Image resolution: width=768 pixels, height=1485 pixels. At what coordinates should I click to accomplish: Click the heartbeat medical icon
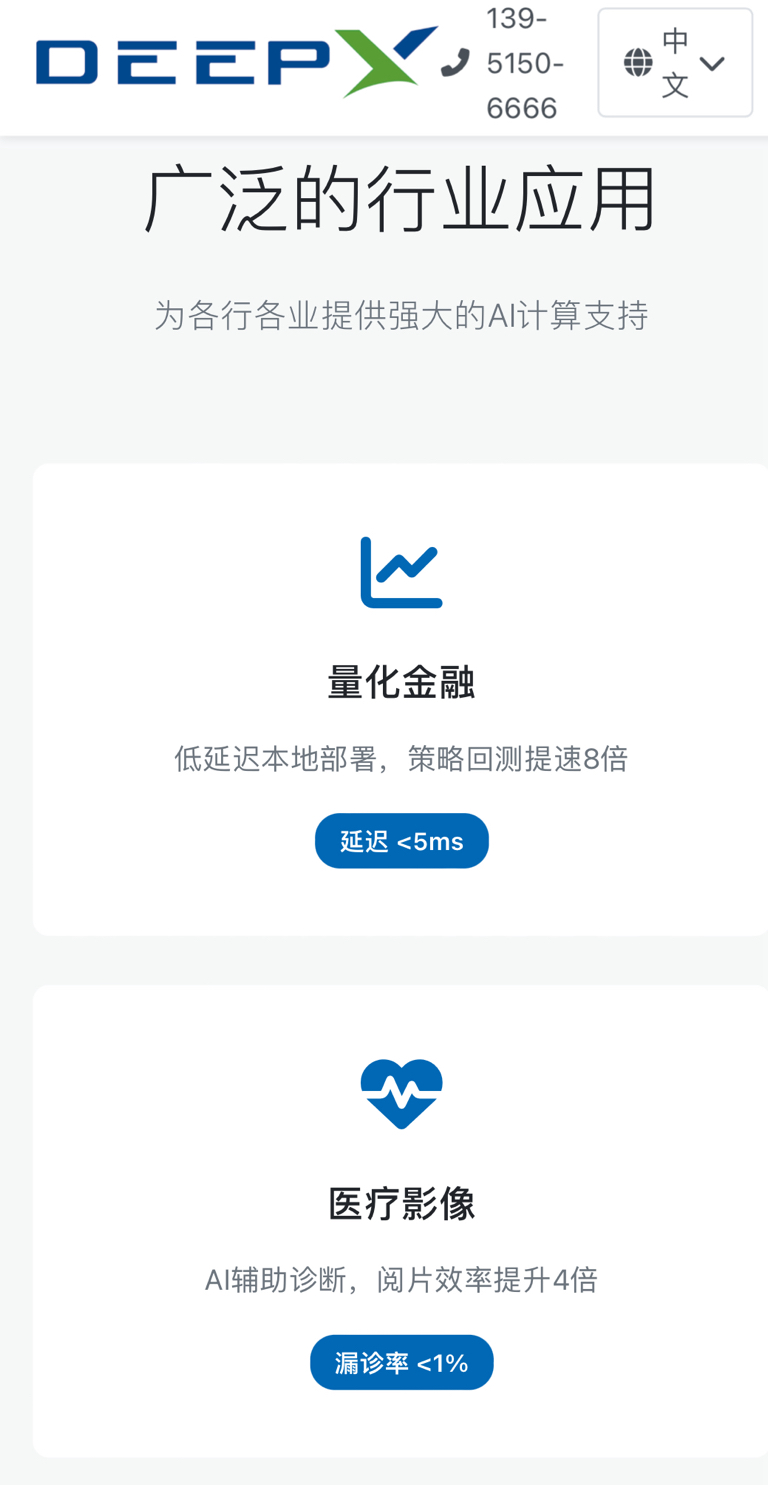coord(401,1093)
